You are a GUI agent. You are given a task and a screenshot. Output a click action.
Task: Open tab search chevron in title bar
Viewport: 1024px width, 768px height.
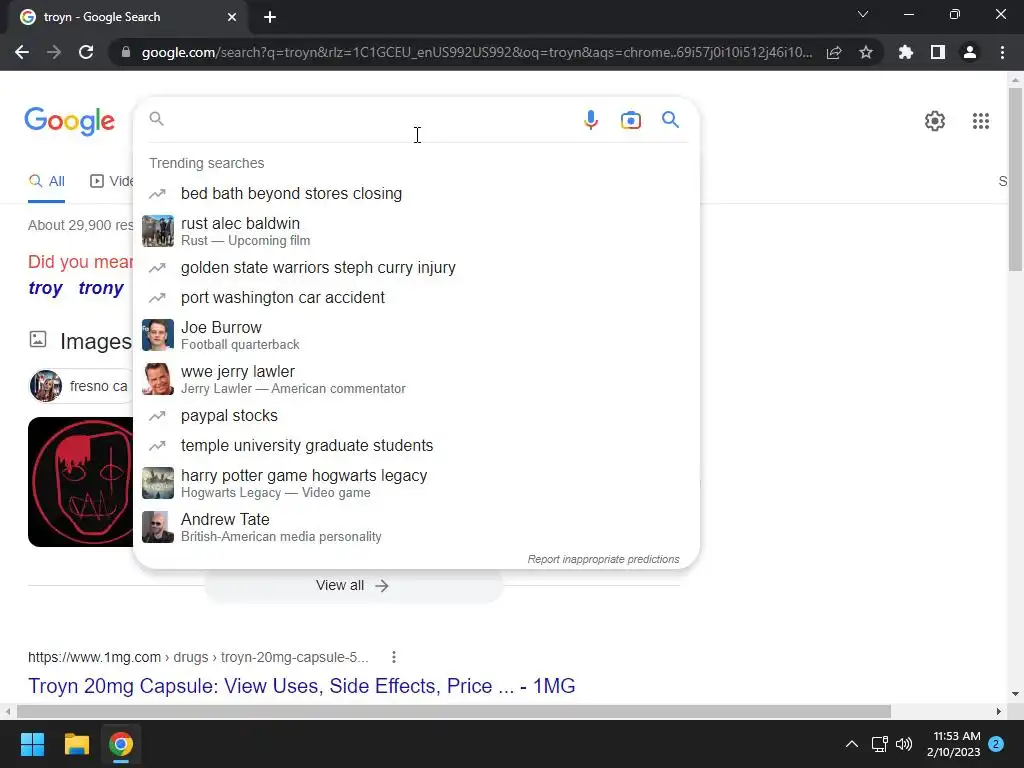[x=863, y=14]
